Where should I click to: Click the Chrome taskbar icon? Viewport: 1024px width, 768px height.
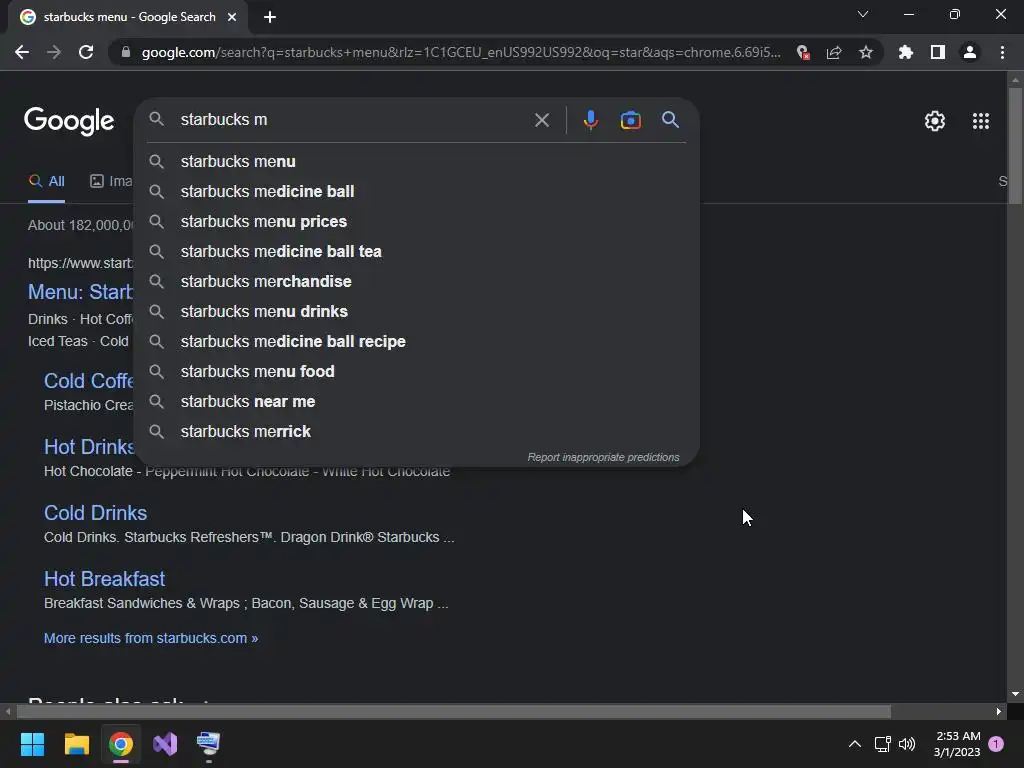click(x=121, y=744)
